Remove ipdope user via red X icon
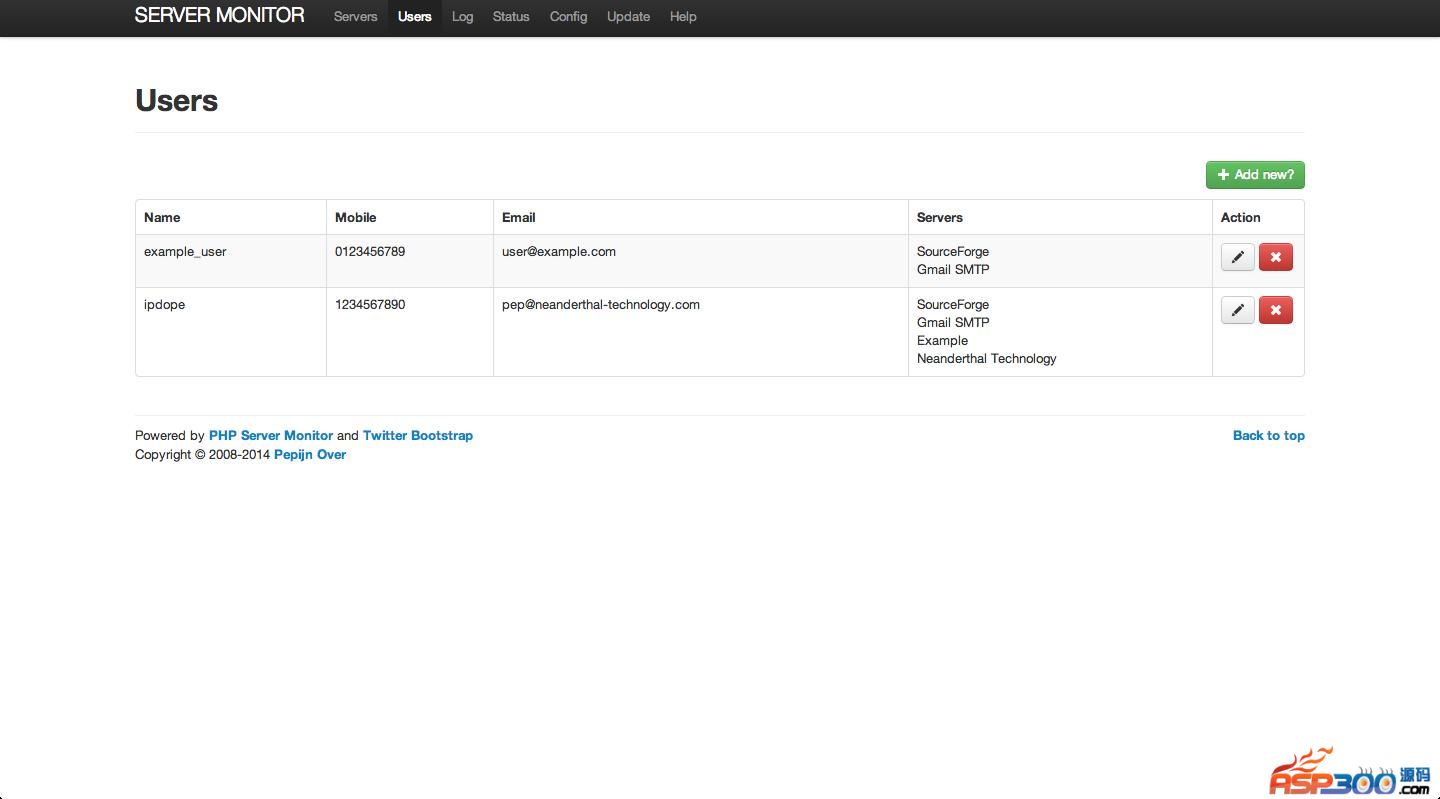Viewport: 1440px width, 799px height. [1275, 310]
